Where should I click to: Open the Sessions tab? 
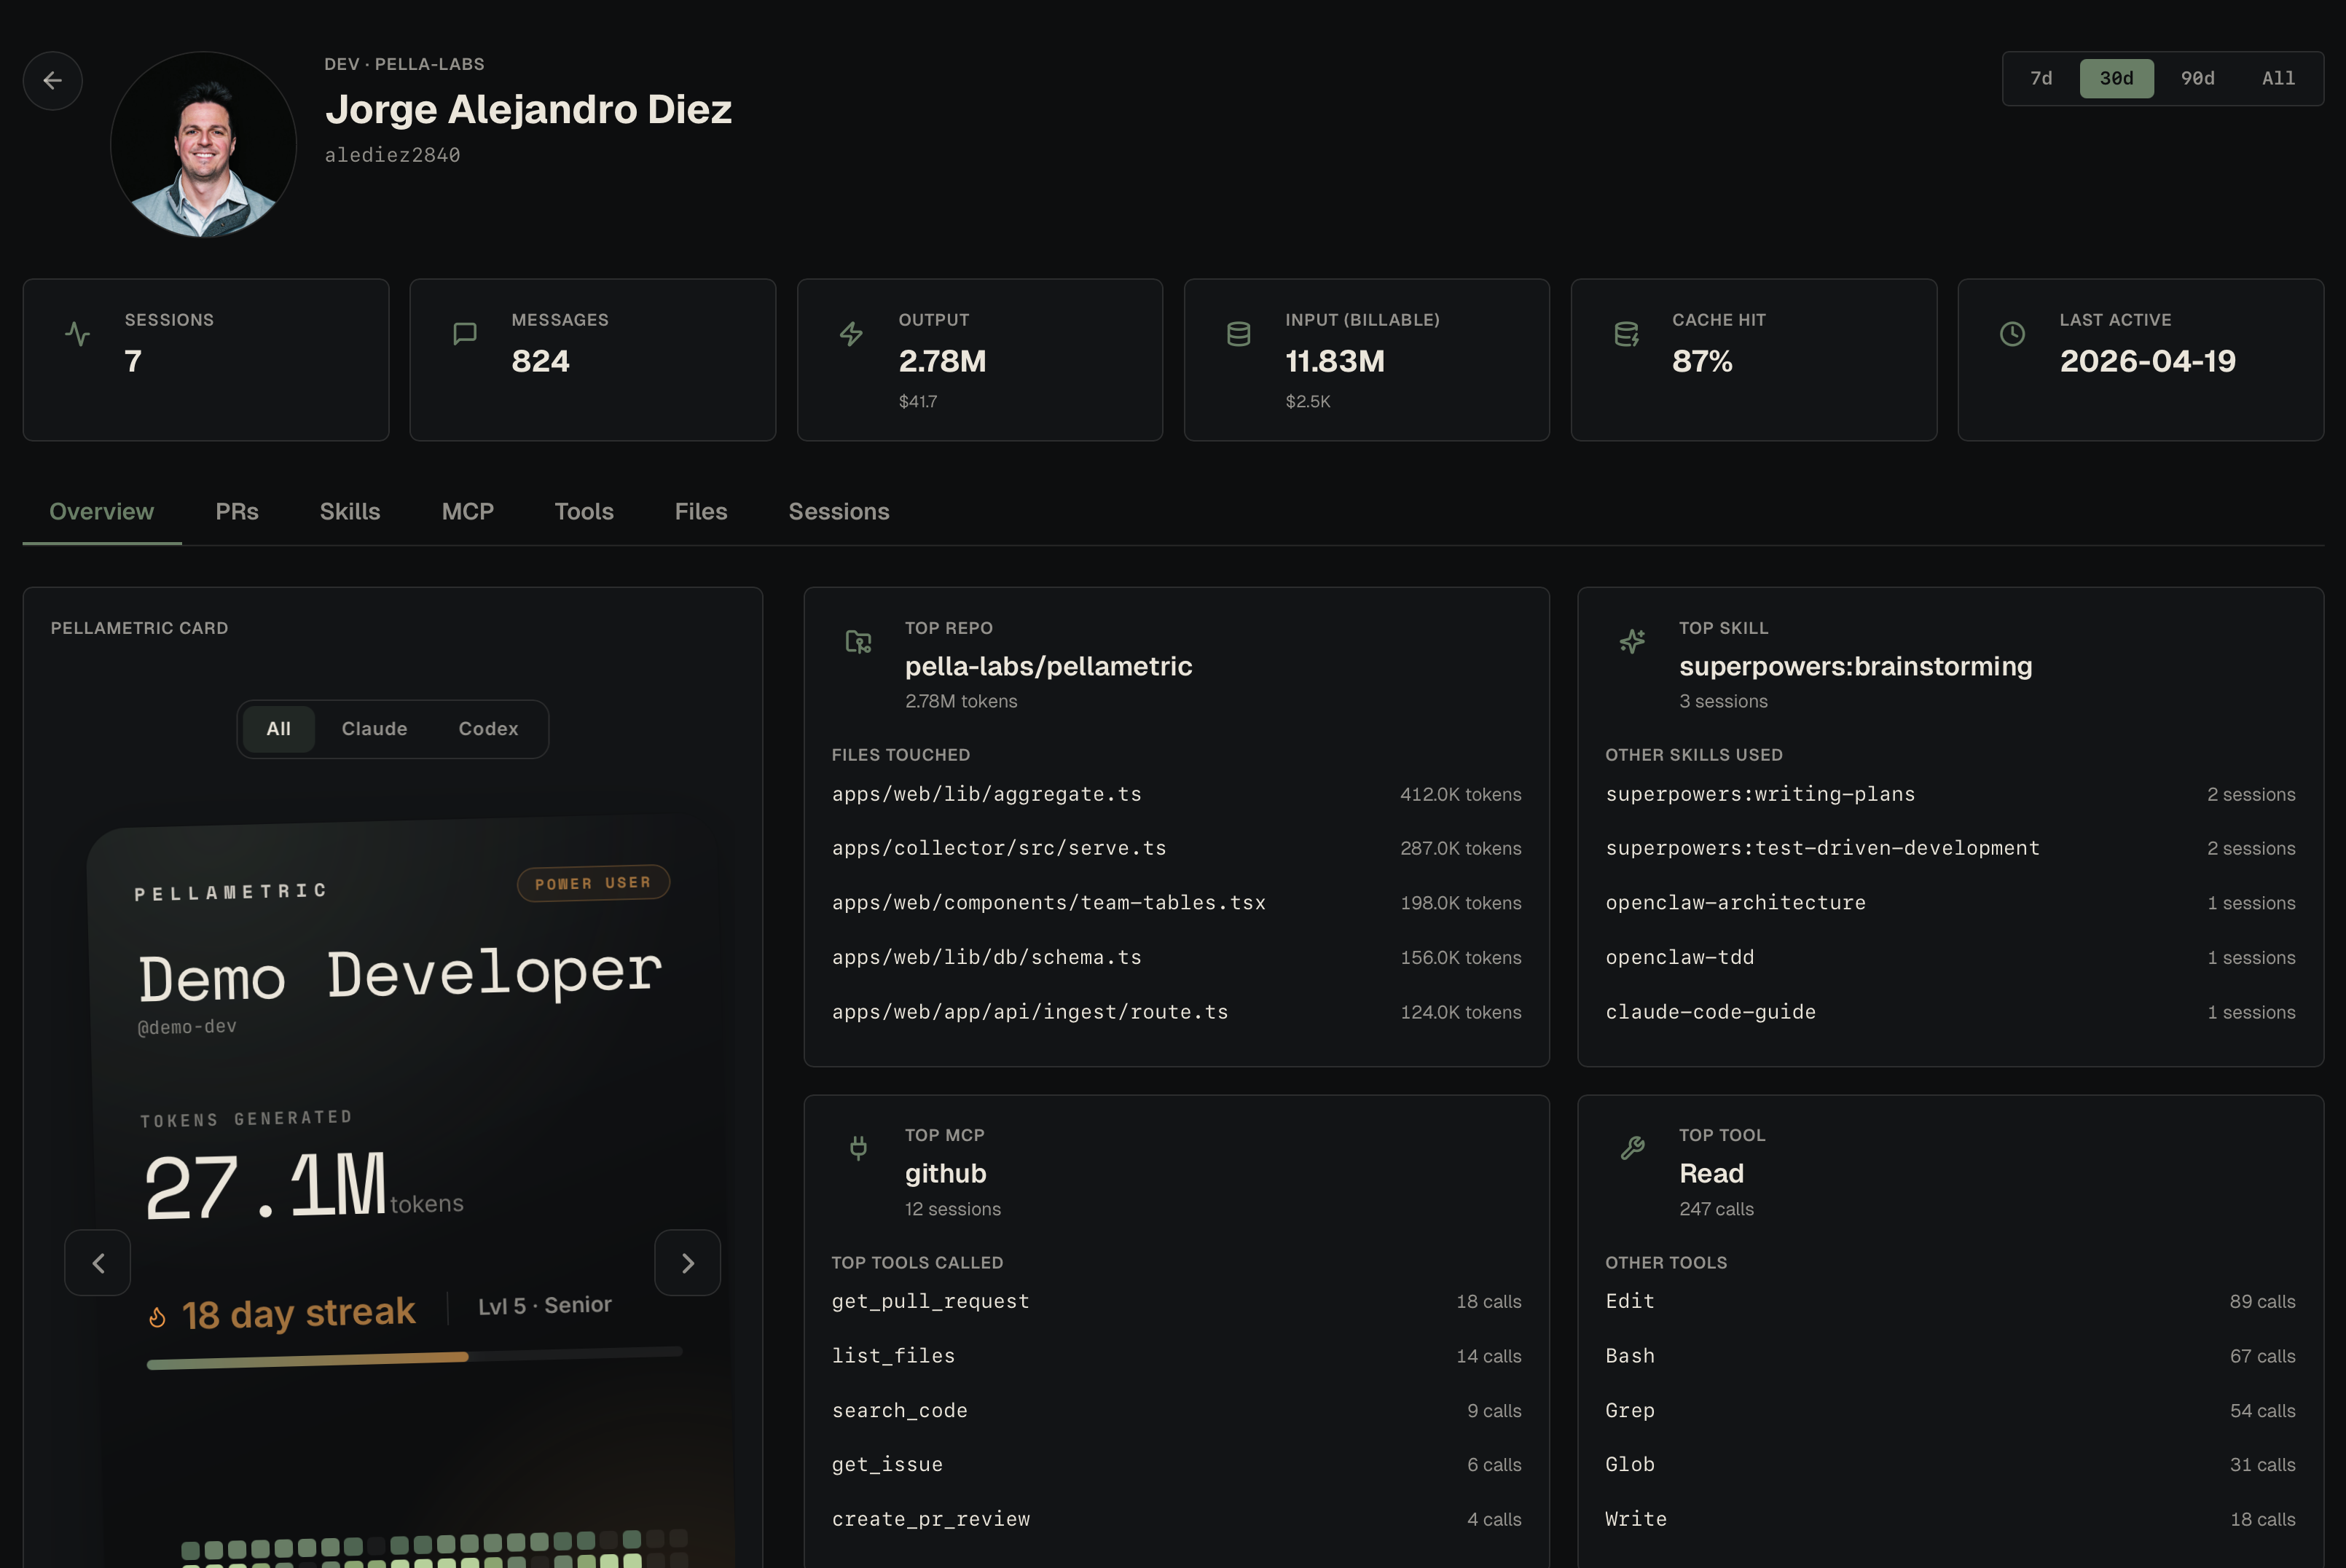tap(839, 511)
